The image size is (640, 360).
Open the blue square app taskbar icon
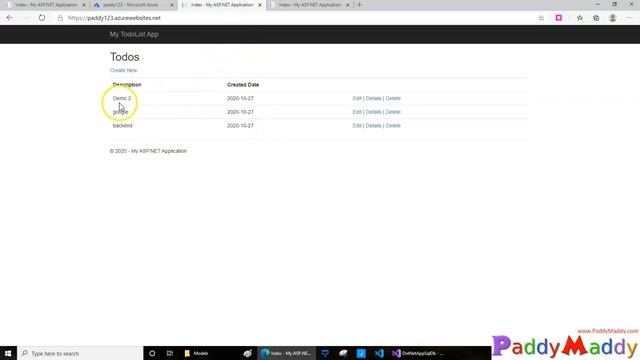361,353
